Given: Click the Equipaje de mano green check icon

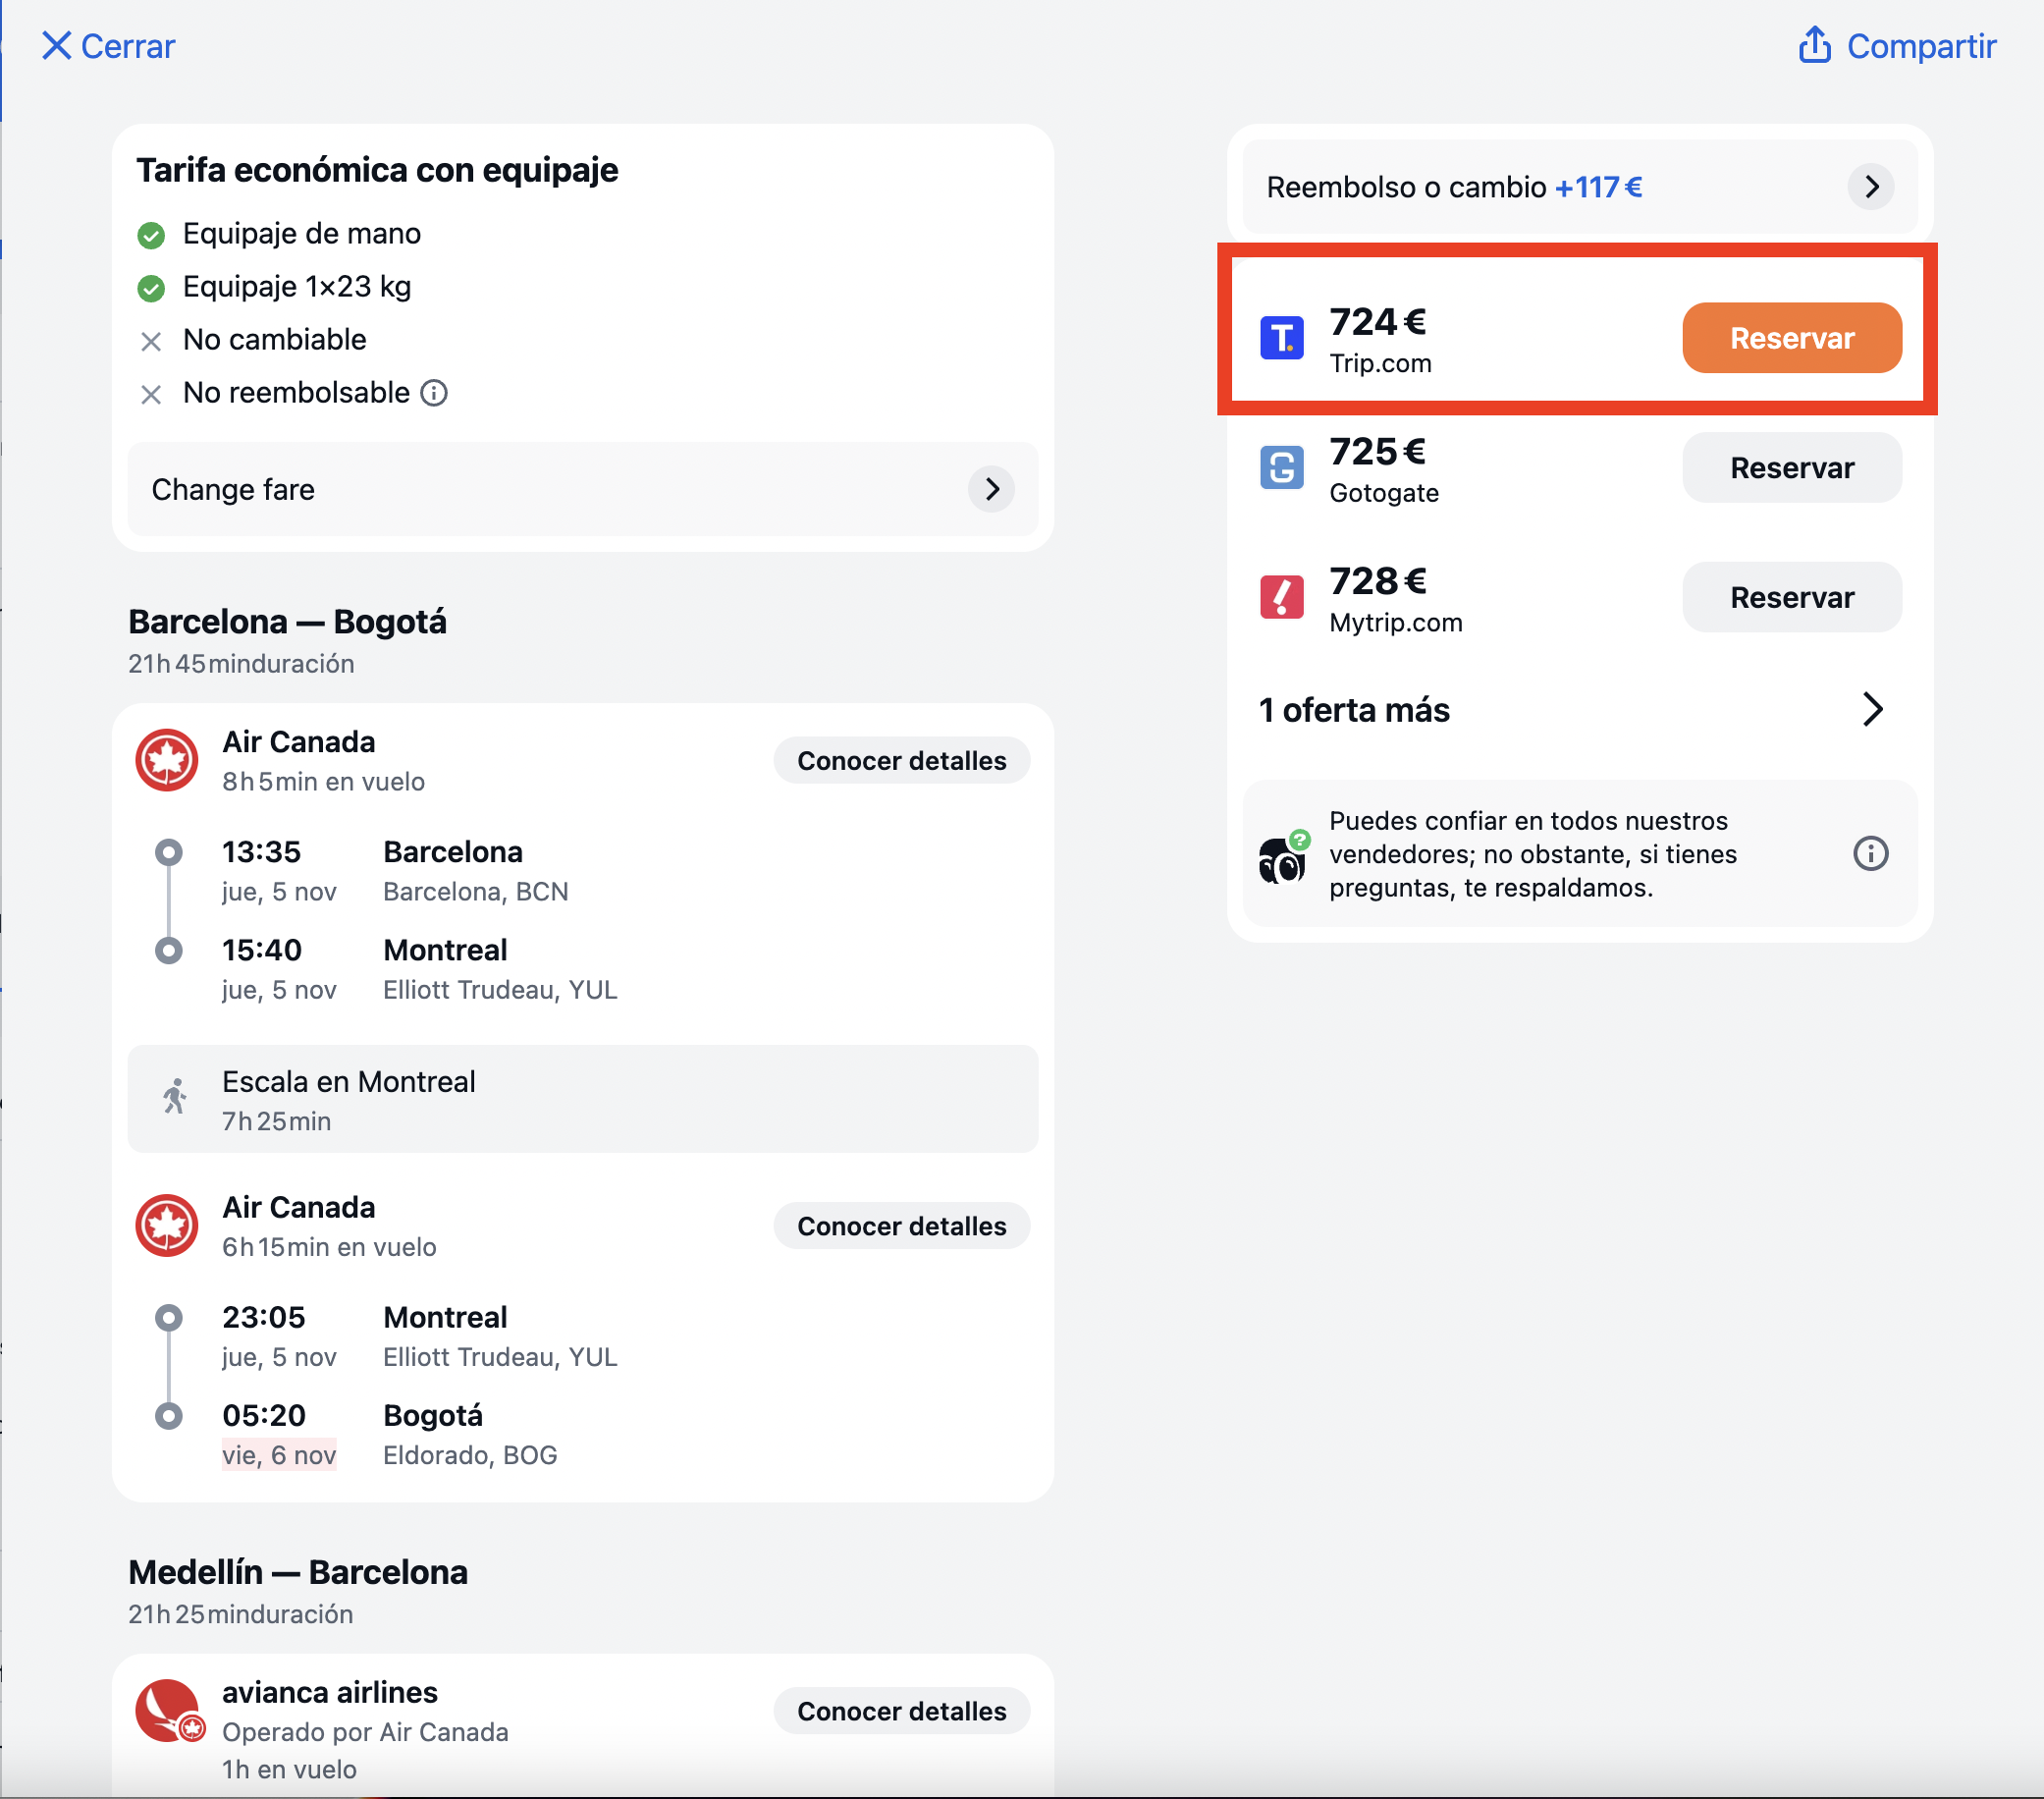Looking at the screenshot, I should click(x=151, y=235).
